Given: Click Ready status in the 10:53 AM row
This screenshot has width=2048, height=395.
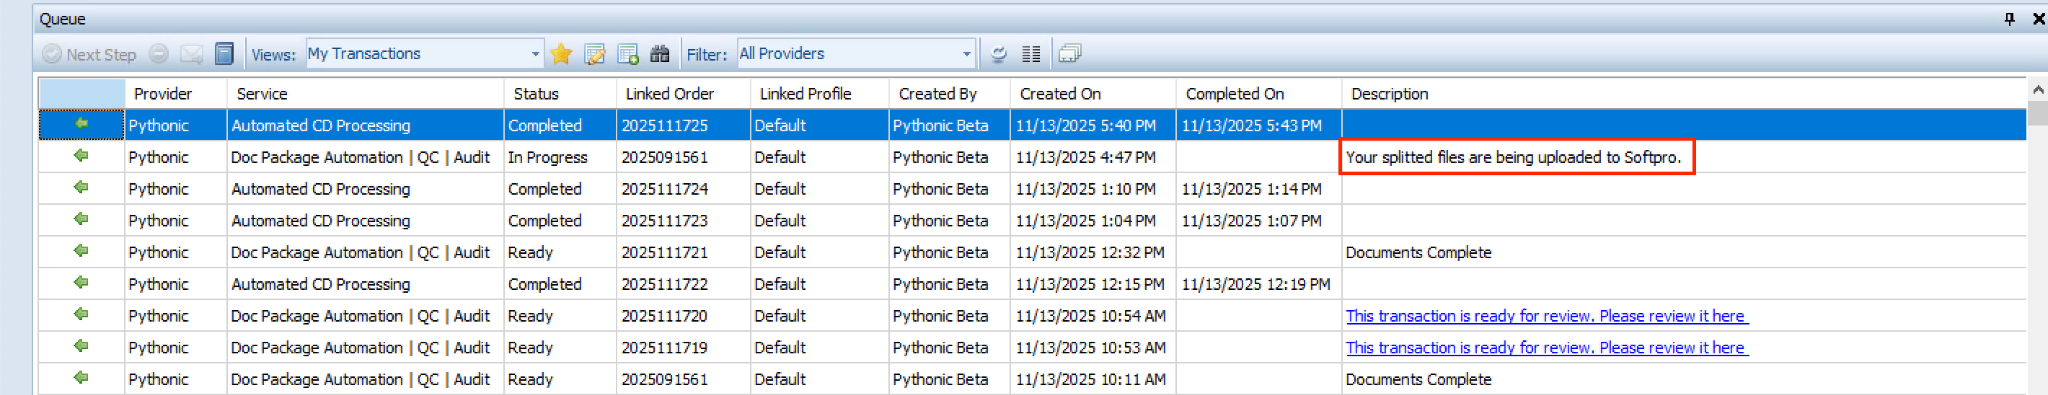Looking at the screenshot, I should click(530, 348).
